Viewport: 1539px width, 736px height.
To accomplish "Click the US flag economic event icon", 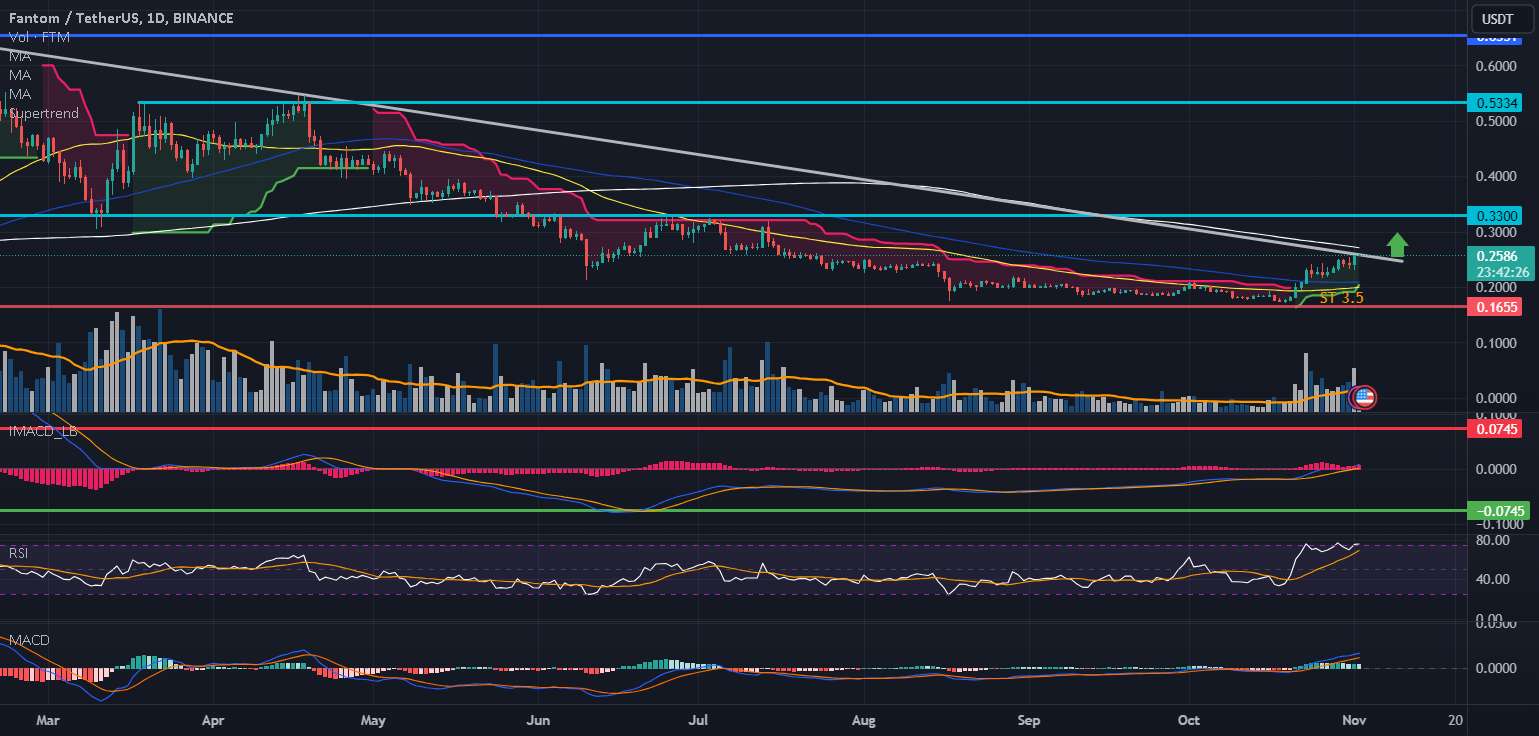I will click(1363, 398).
